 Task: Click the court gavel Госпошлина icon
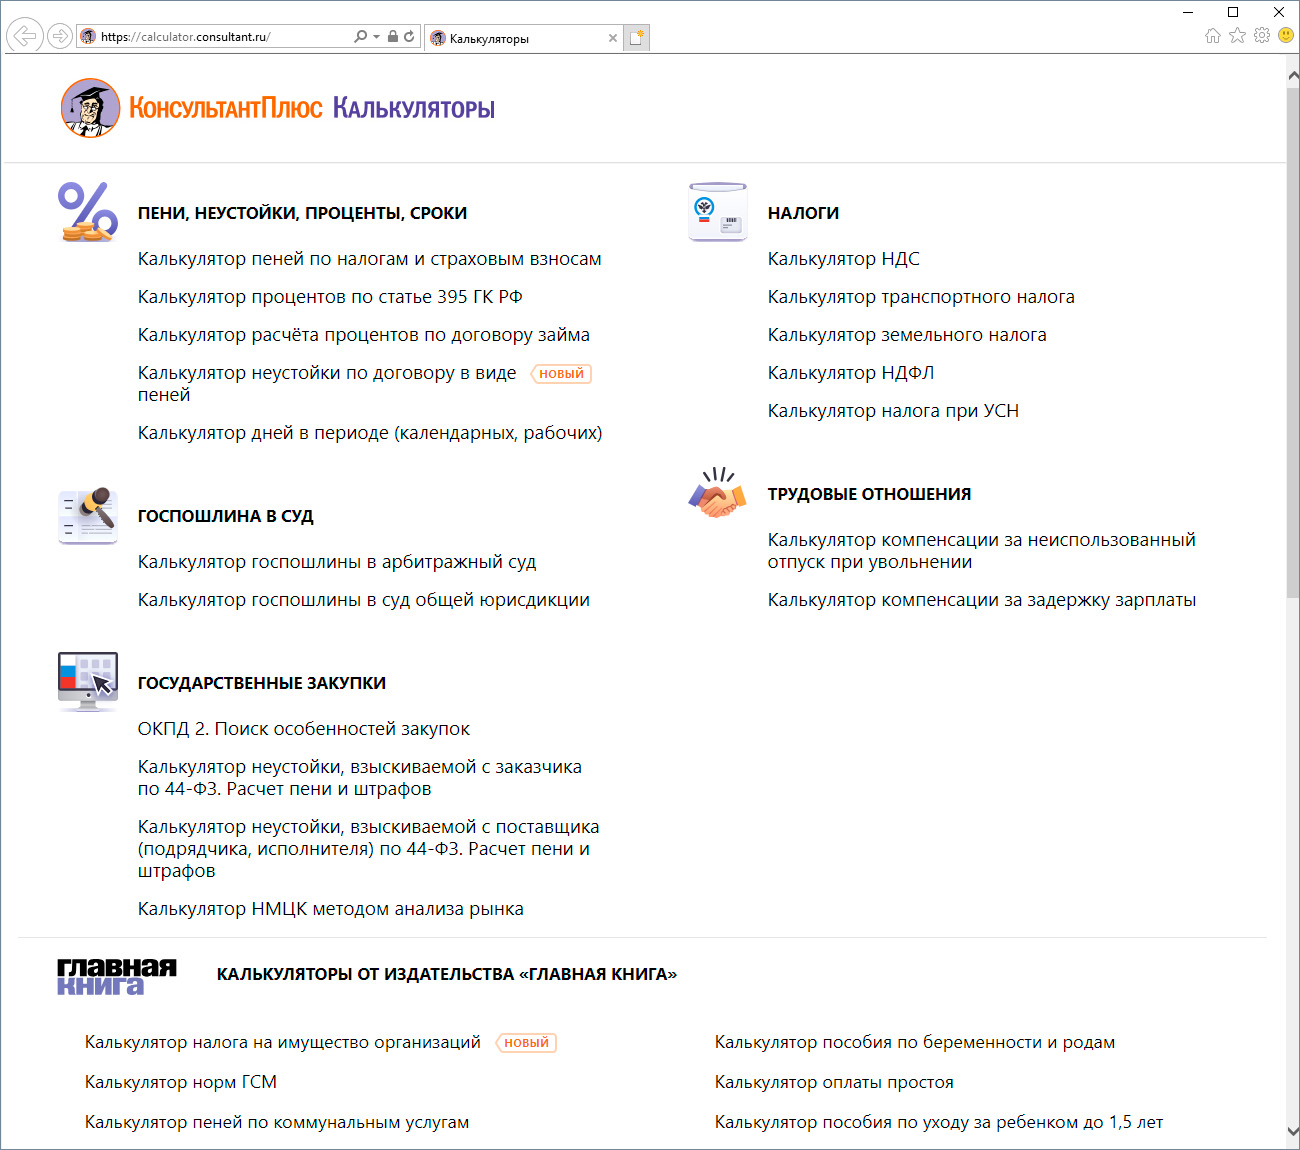point(88,516)
